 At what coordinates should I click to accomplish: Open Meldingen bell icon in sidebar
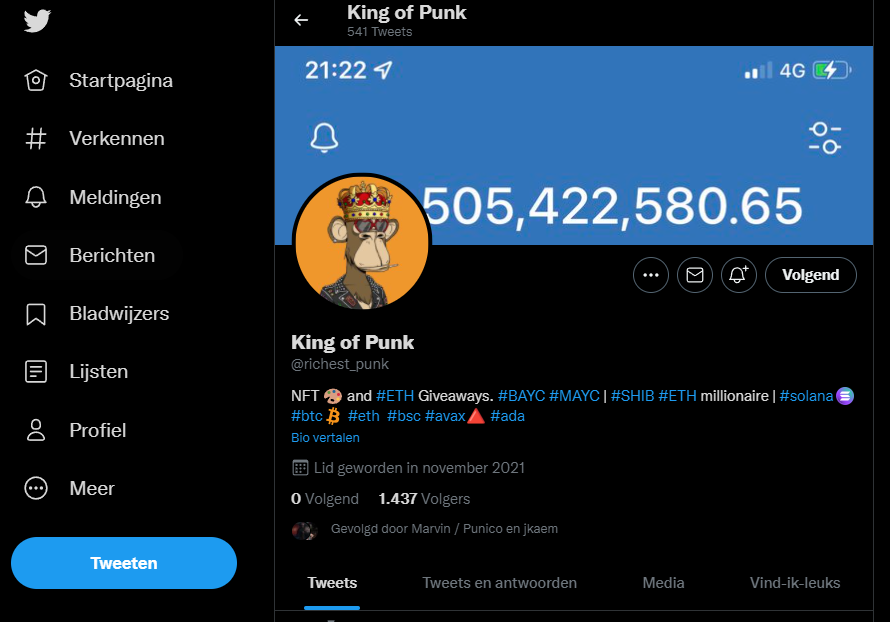(x=36, y=197)
